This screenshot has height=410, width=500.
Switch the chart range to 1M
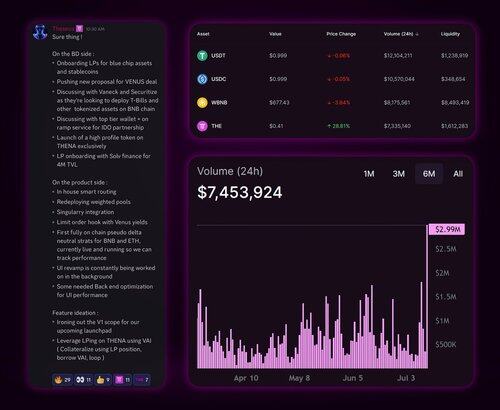[369, 174]
